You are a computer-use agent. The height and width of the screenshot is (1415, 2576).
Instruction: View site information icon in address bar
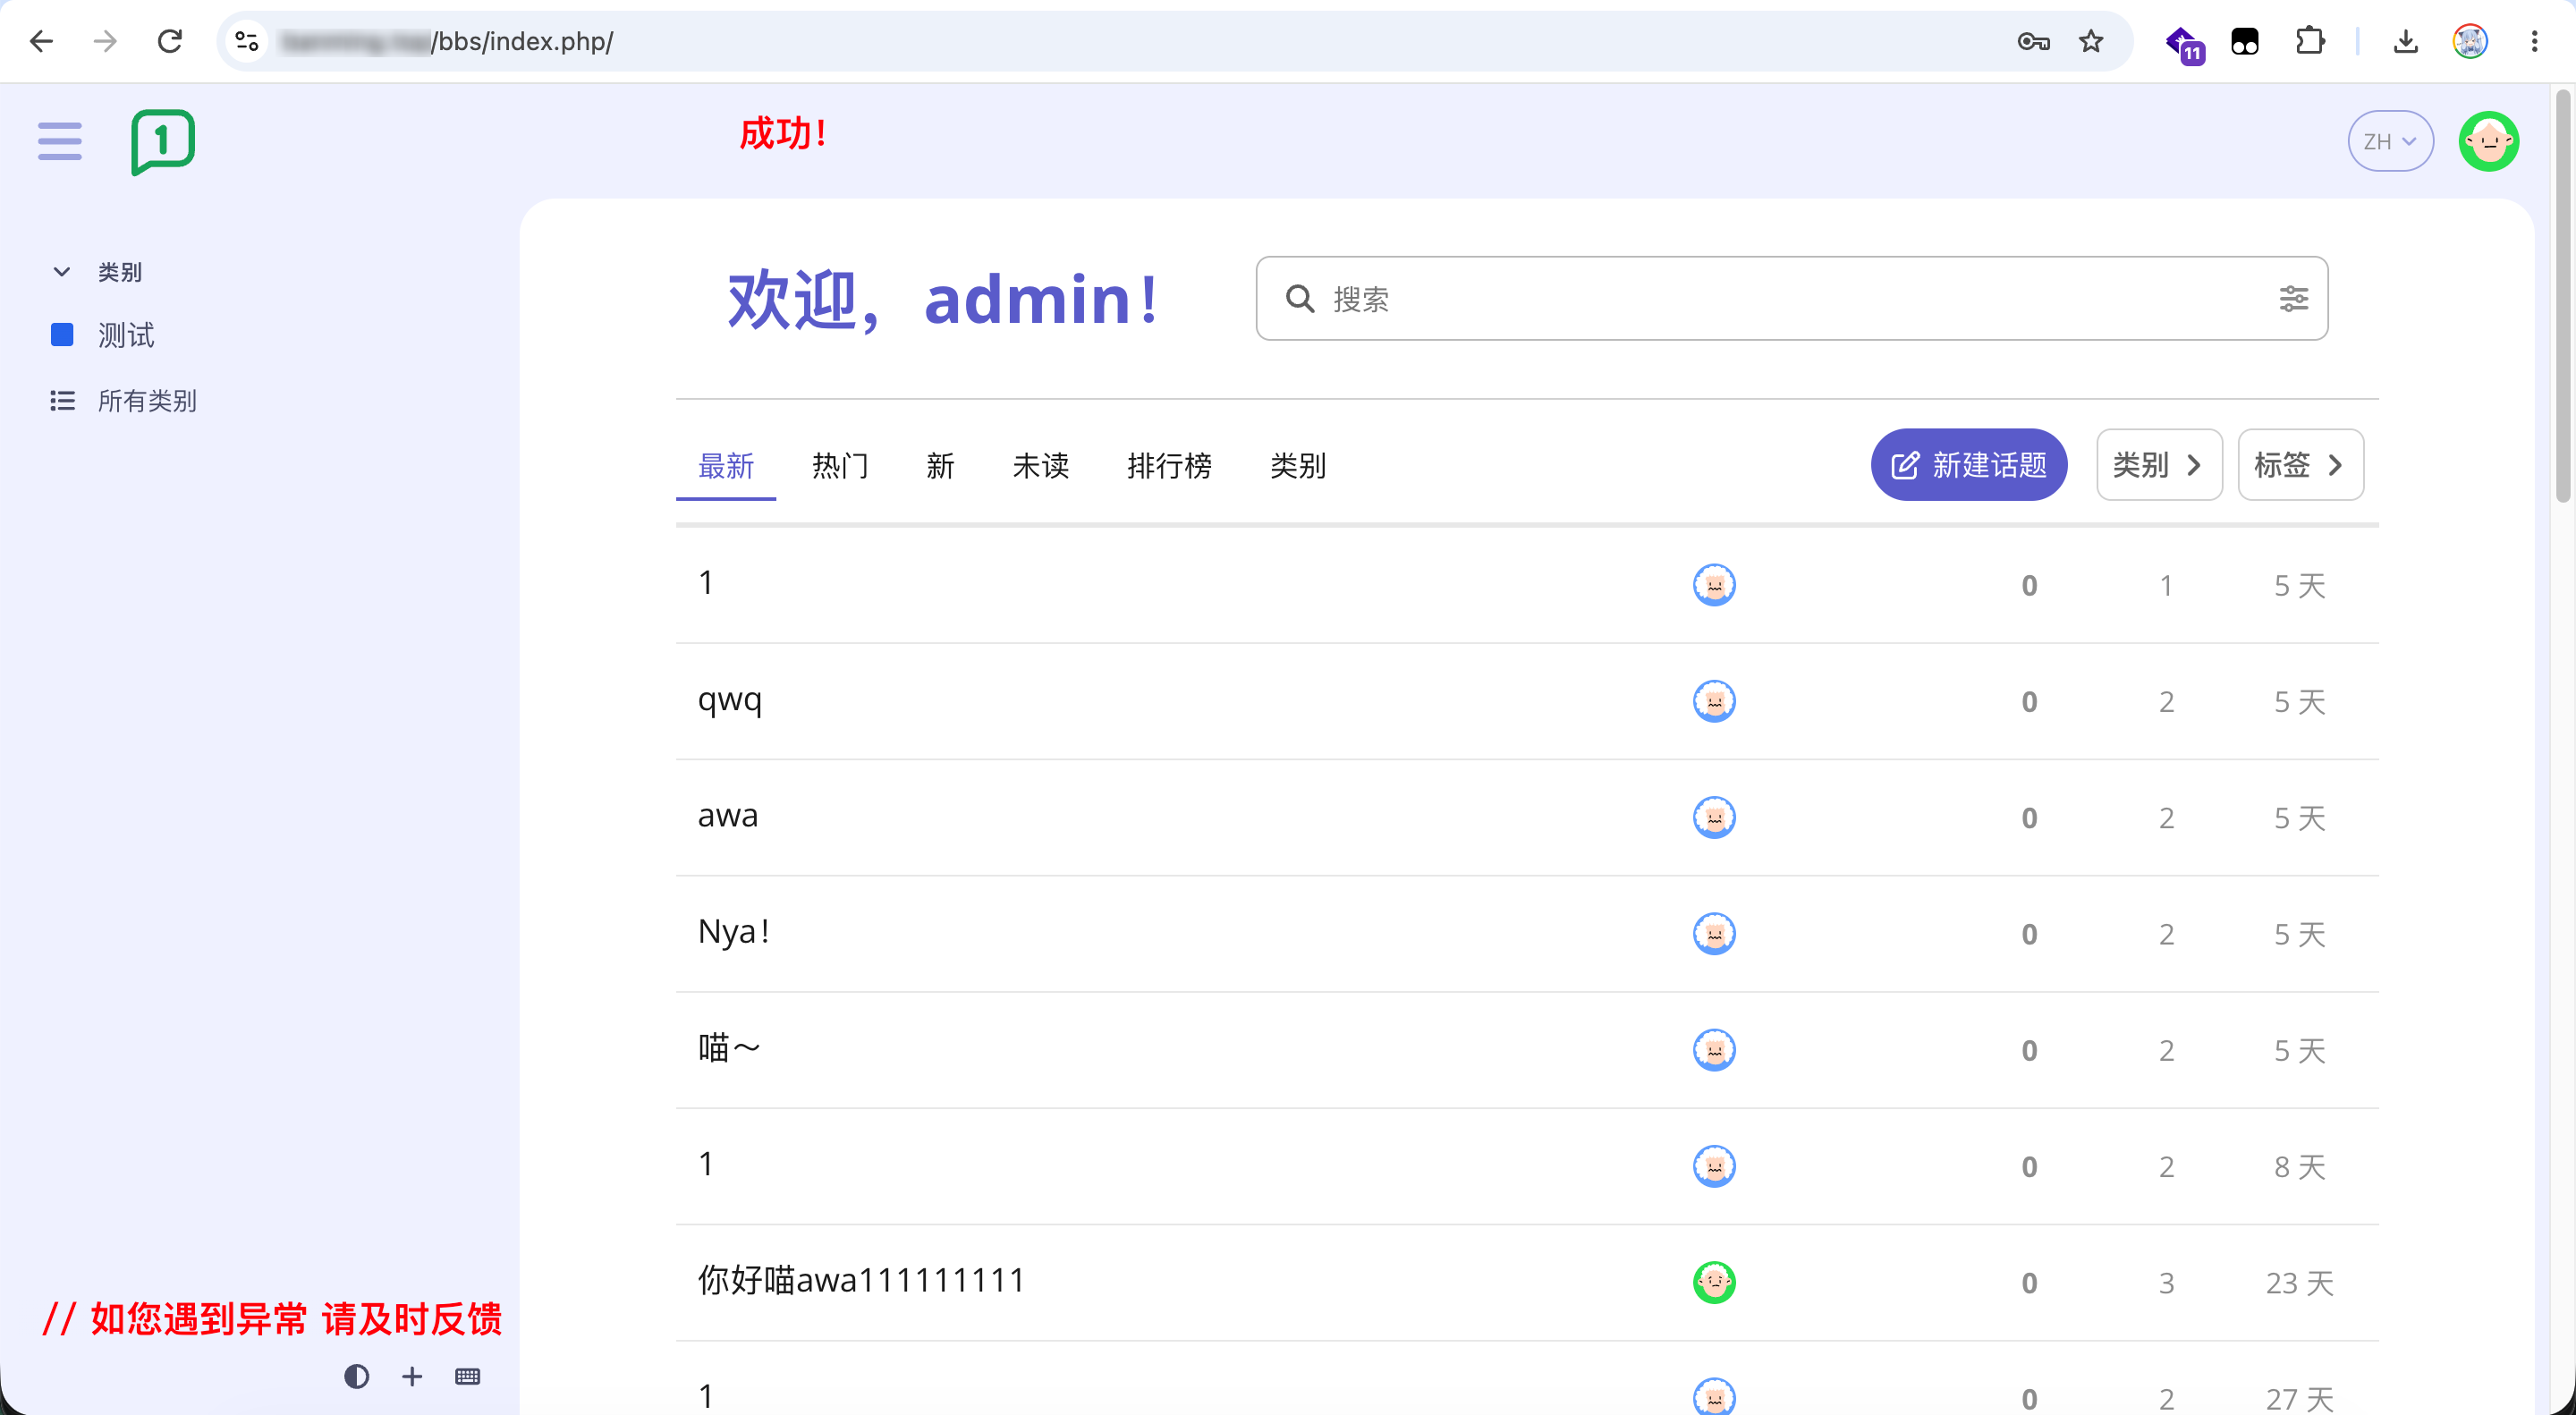coord(247,41)
